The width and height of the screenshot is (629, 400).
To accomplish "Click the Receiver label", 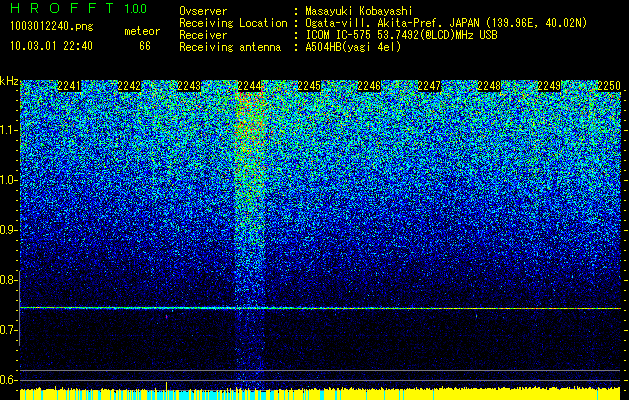I will click(x=203, y=35).
